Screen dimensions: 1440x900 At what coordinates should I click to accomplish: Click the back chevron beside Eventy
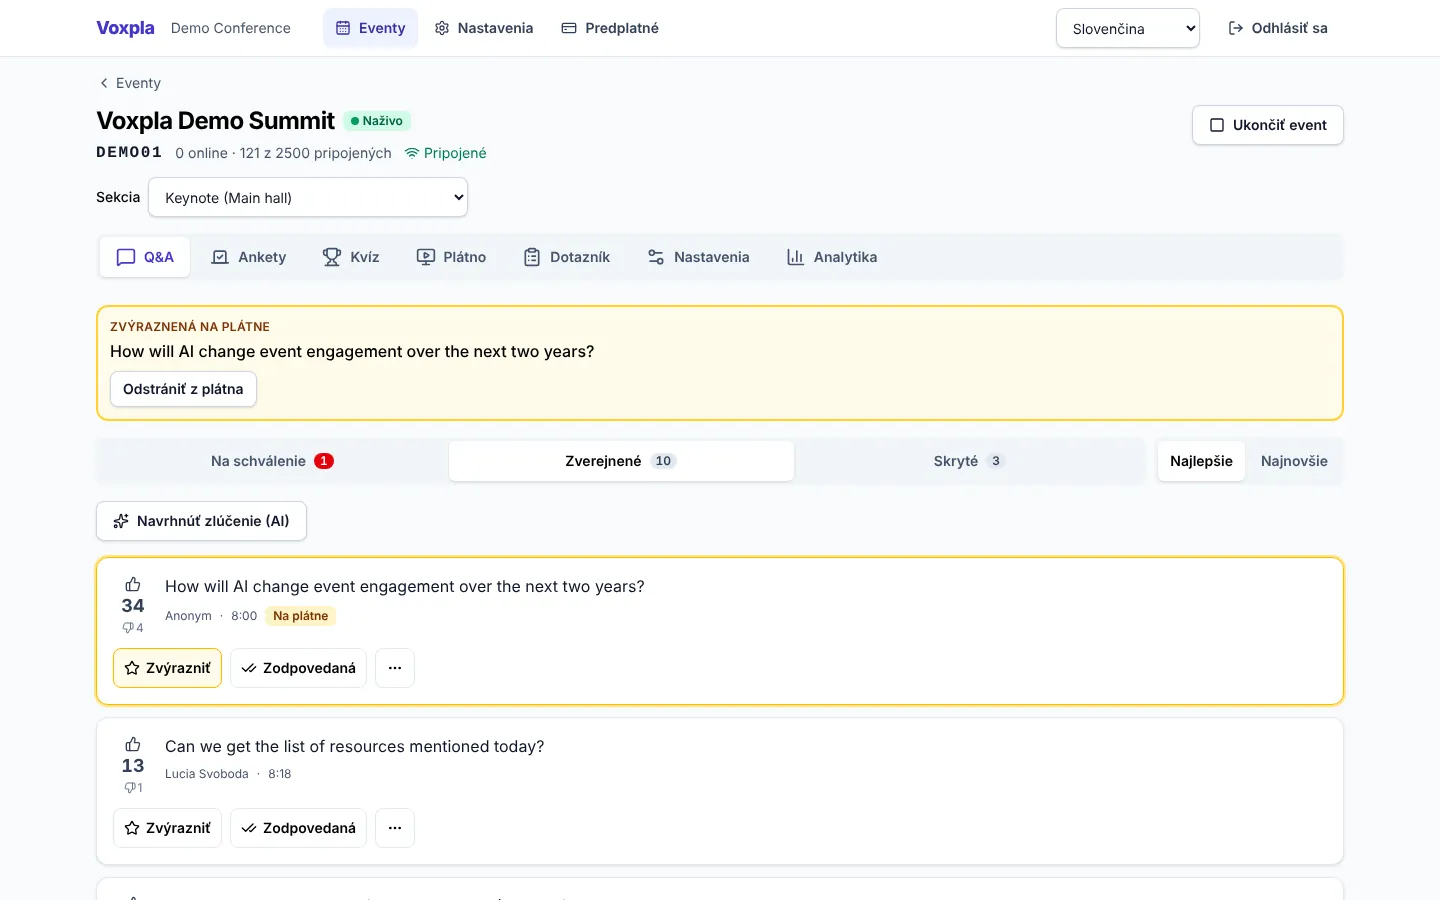coord(104,83)
